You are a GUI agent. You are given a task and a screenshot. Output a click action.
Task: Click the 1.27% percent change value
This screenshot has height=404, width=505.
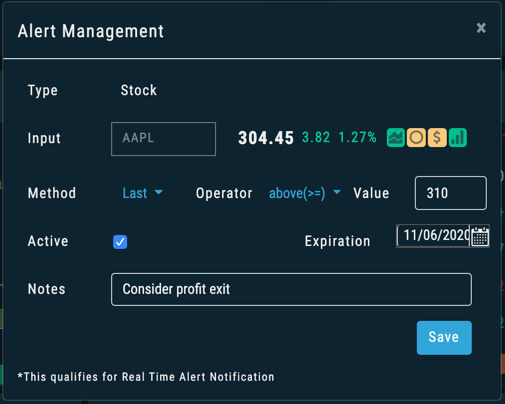[x=357, y=137]
